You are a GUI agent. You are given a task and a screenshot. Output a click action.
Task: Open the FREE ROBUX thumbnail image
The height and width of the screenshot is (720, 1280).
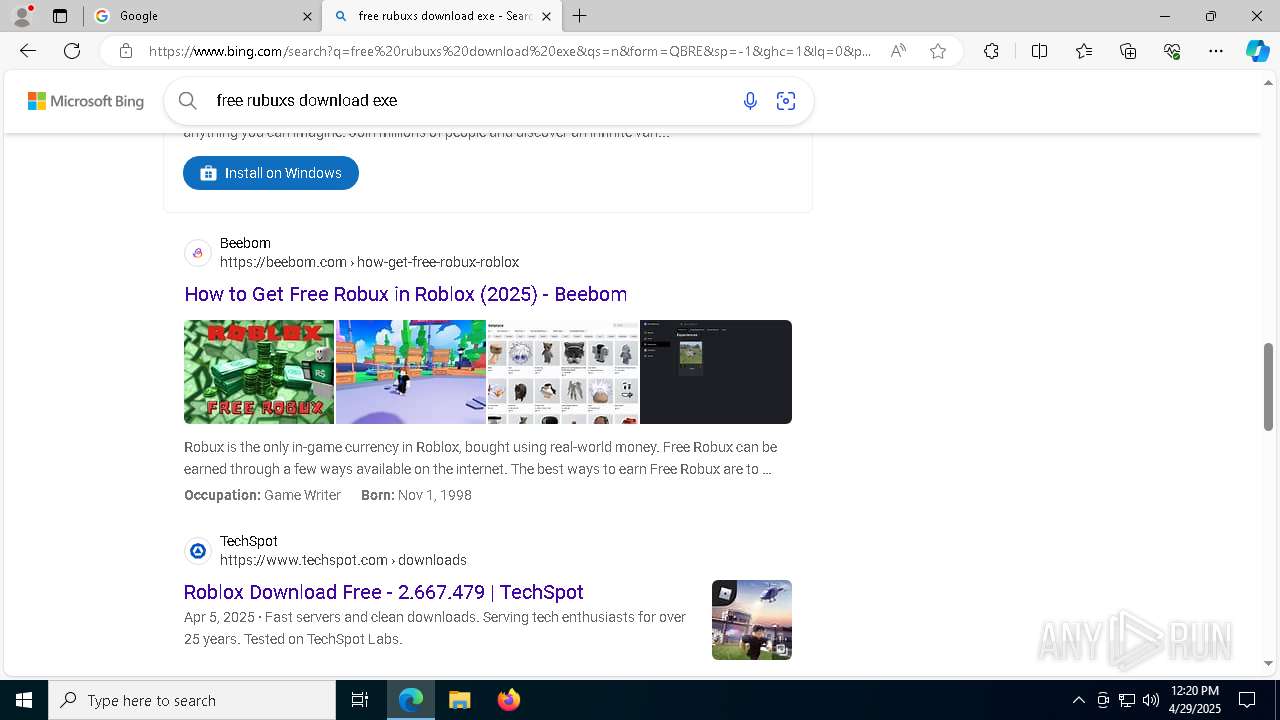pos(259,372)
